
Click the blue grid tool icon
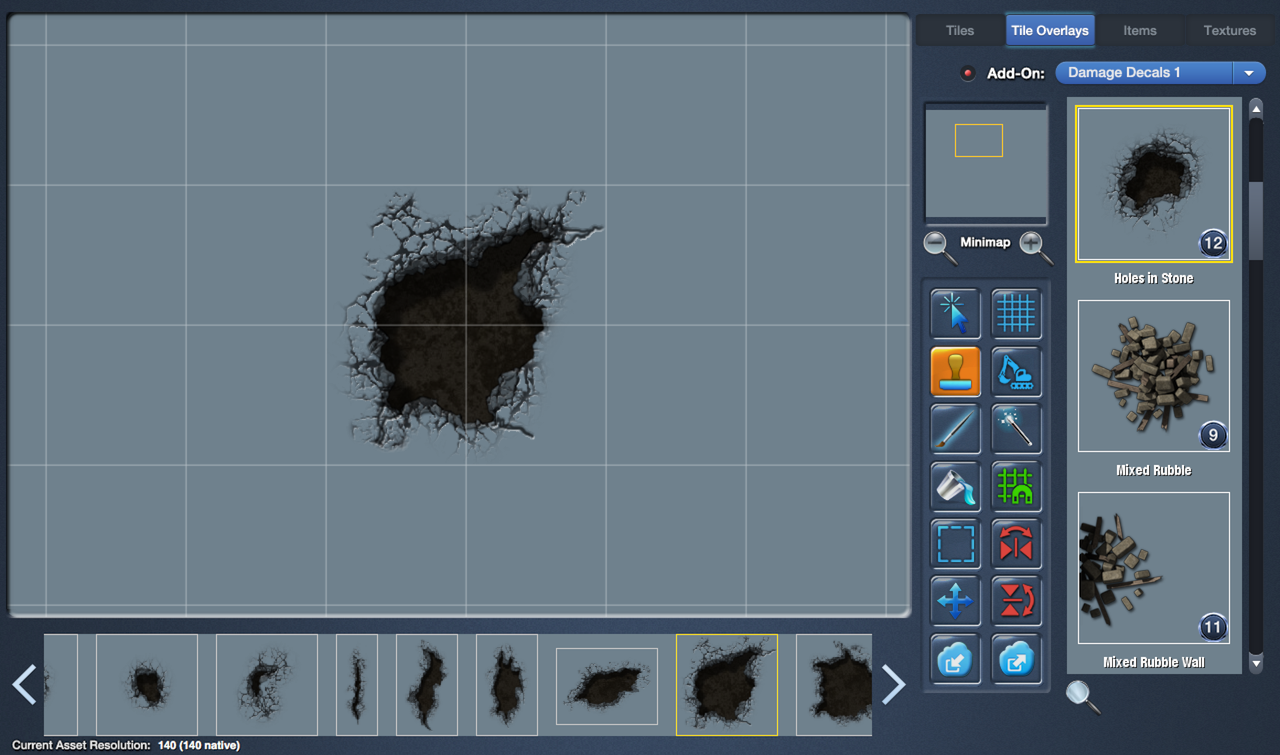1016,314
